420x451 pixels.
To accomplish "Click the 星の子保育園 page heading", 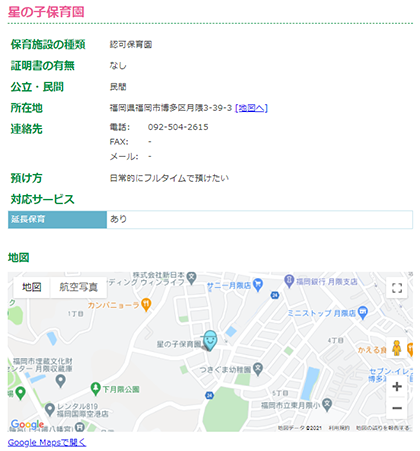I will [x=46, y=12].
